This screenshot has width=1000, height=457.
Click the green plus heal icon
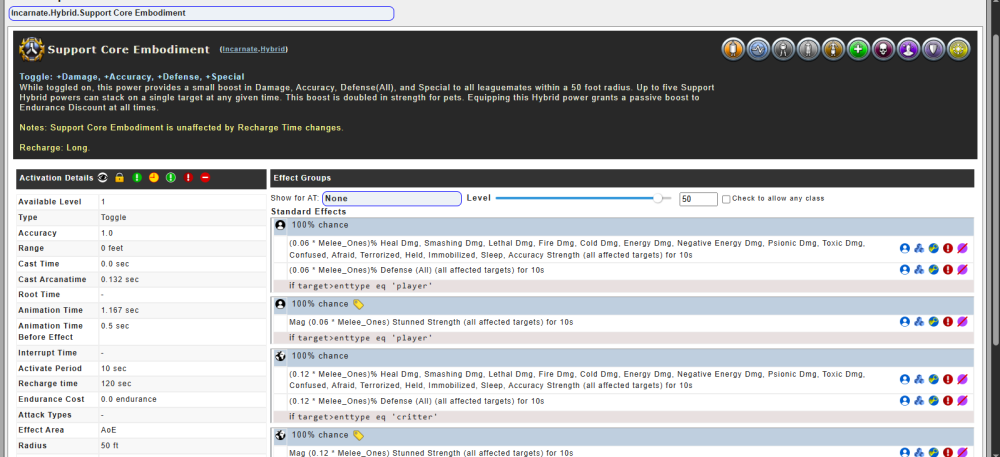[857, 48]
